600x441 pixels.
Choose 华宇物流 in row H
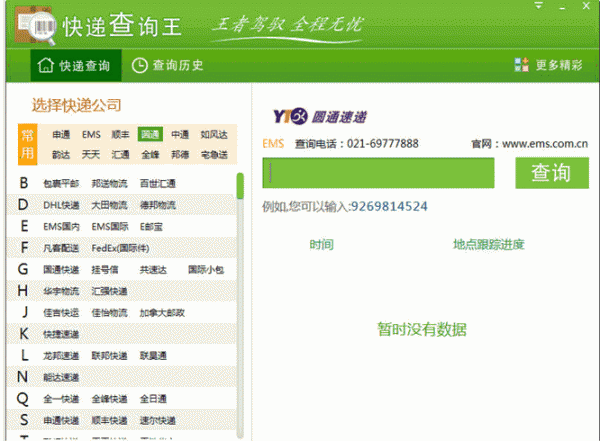pyautogui.click(x=61, y=291)
